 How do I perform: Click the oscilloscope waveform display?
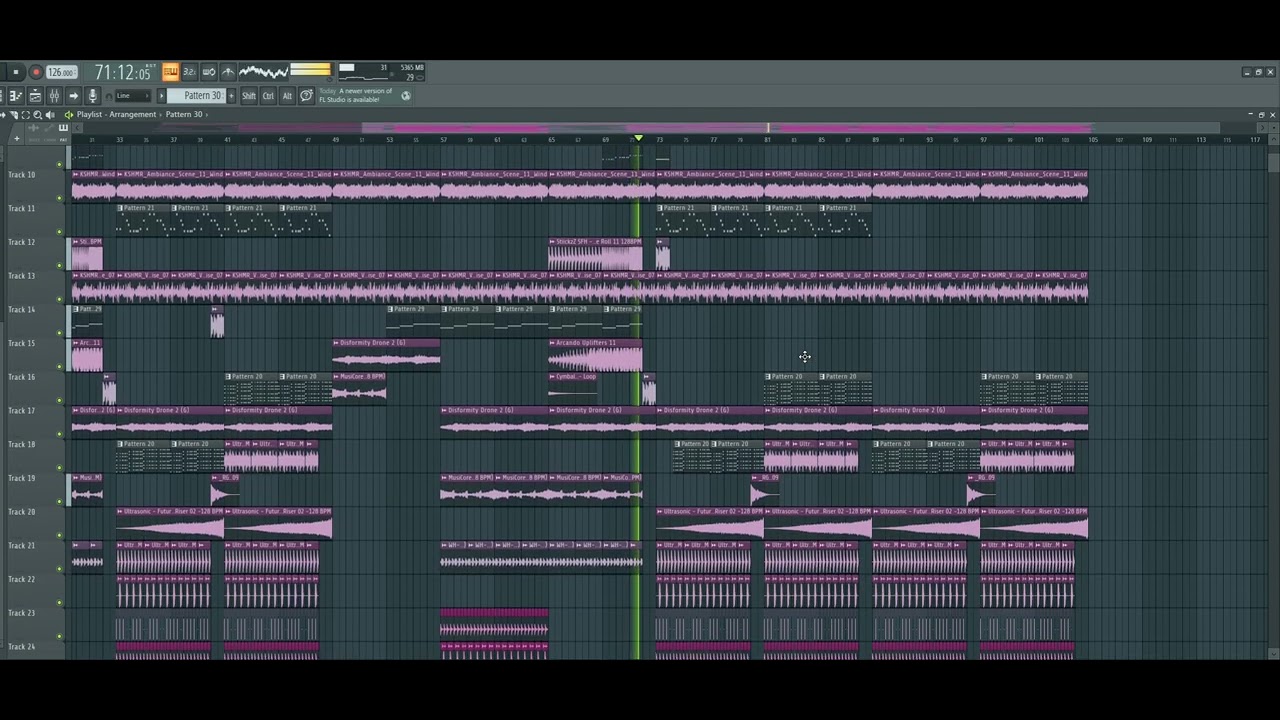(x=263, y=72)
